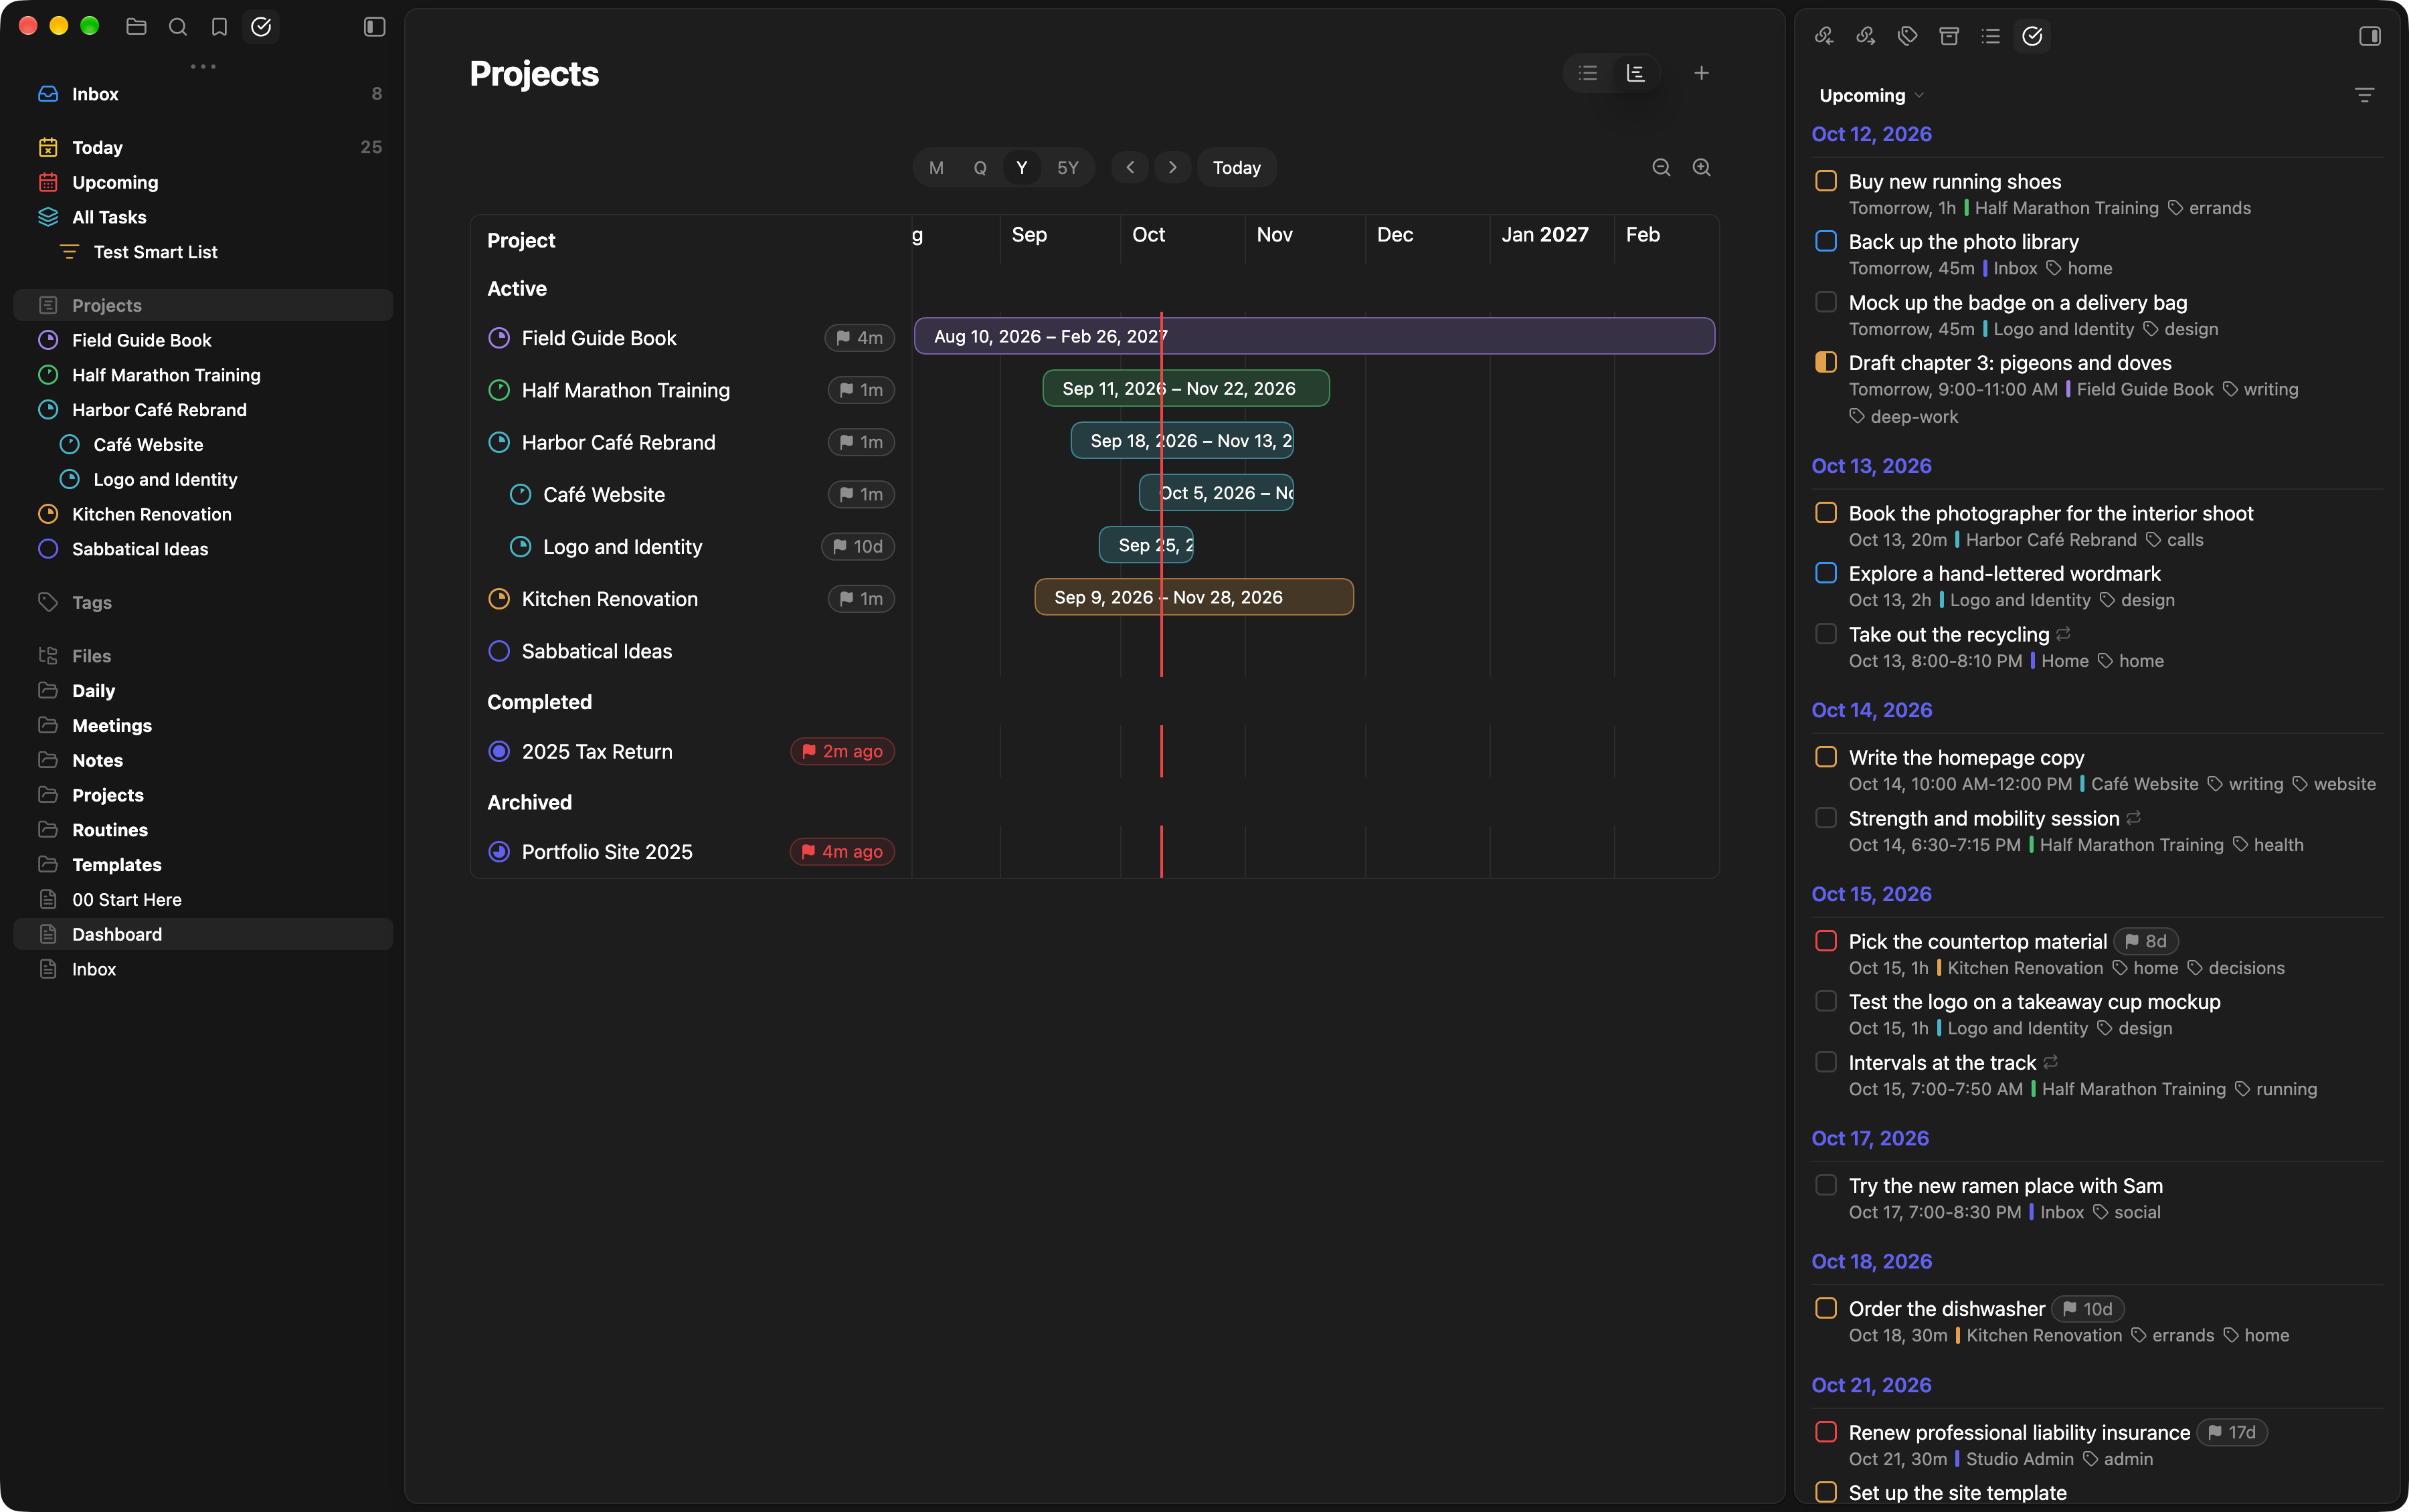The height and width of the screenshot is (1512, 2409).
Task: Open All Tasks in sidebar
Action: click(203, 217)
